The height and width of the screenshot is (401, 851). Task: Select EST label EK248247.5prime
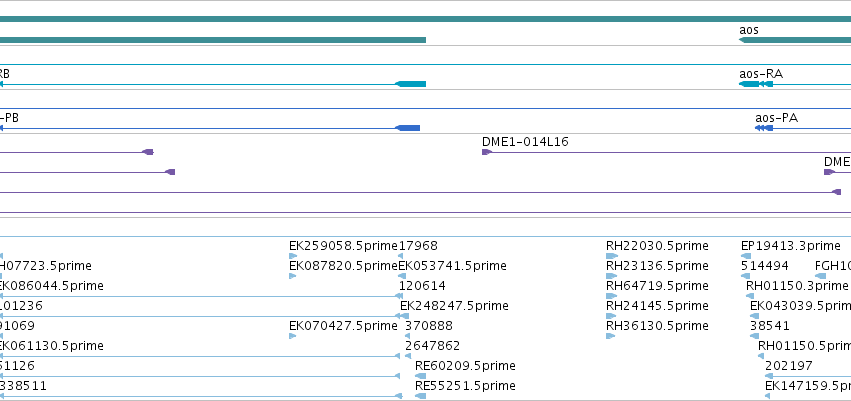pos(454,306)
